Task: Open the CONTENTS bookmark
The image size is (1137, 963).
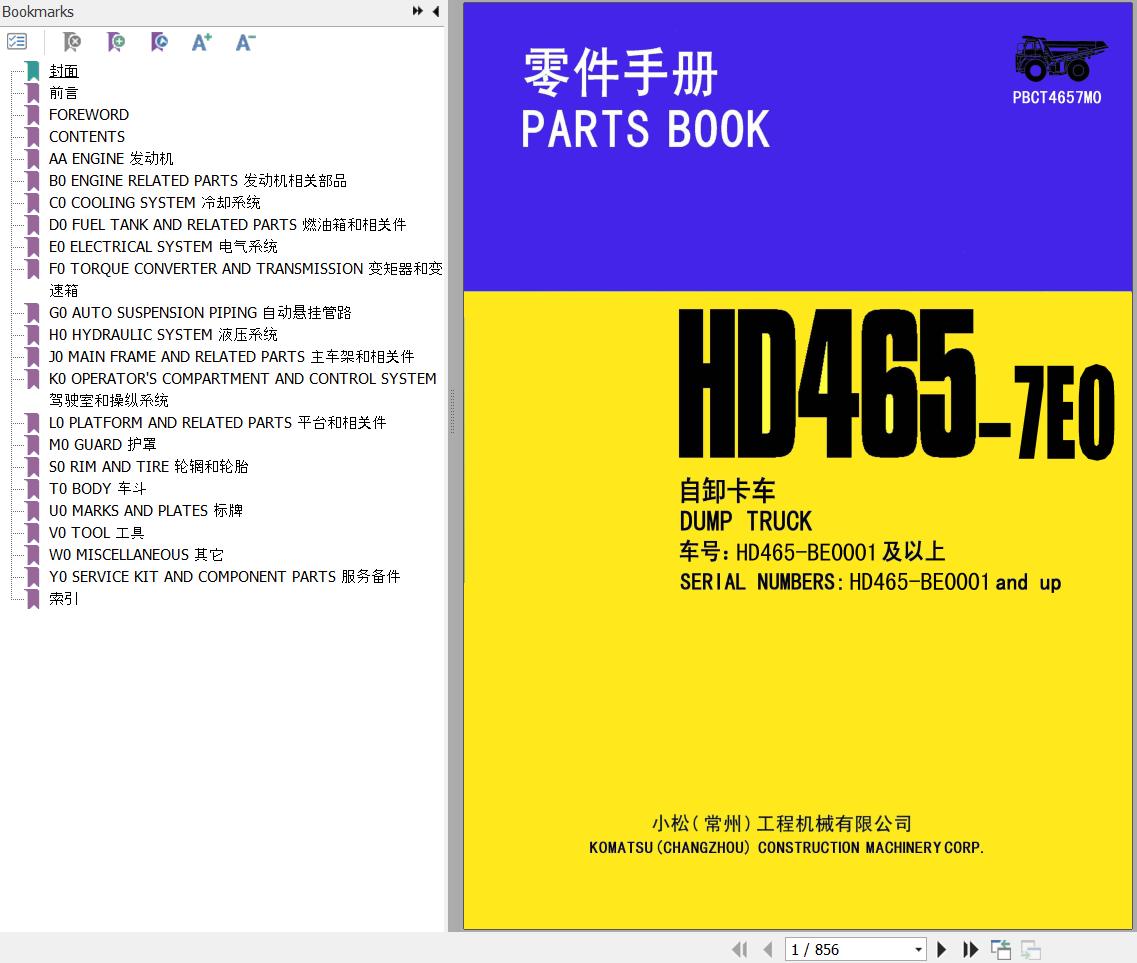Action: [86, 136]
